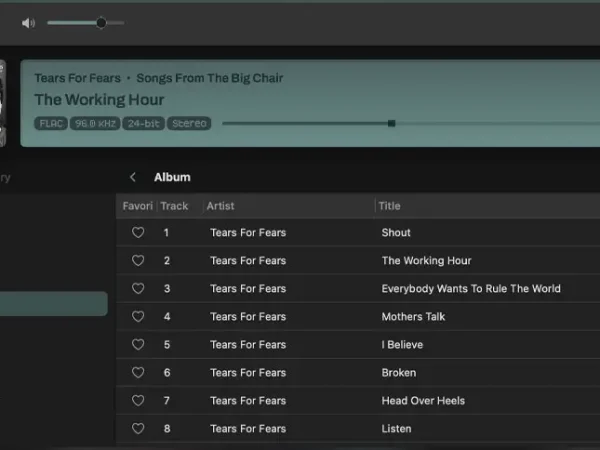The image size is (600, 450).
Task: Click the artist cell in the Listen row
Action: tap(248, 429)
